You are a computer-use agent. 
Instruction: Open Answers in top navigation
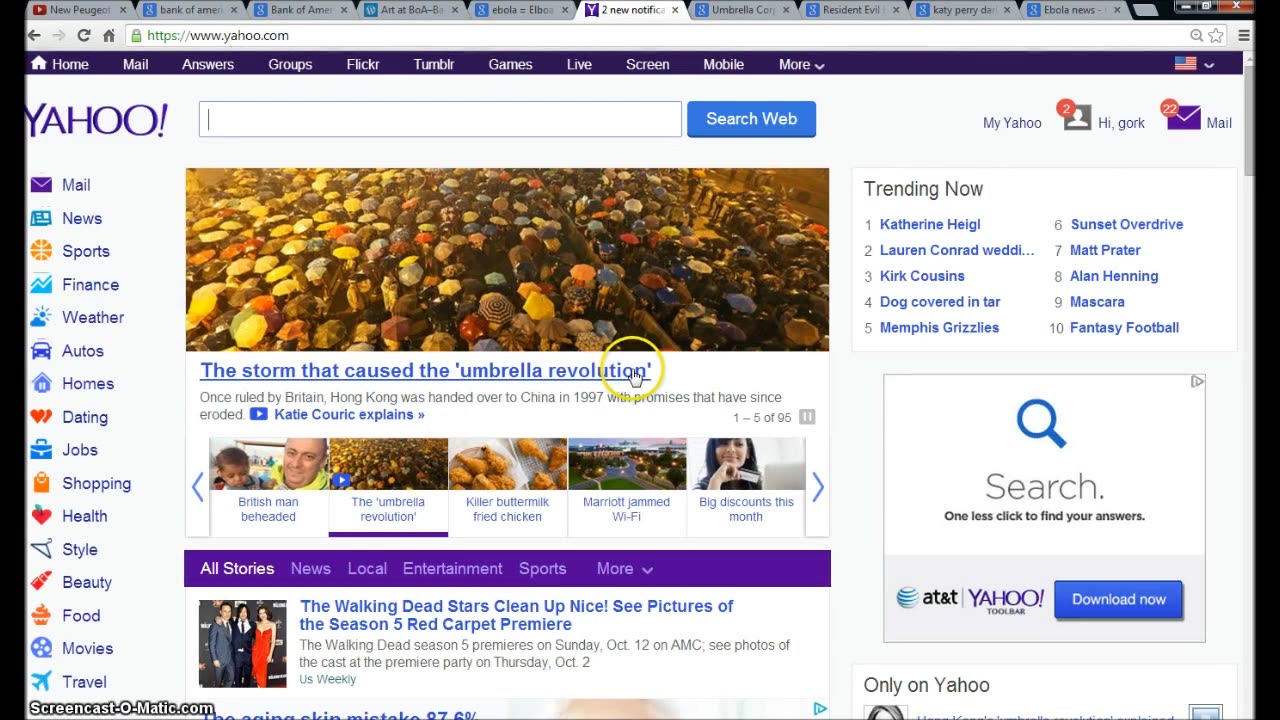(208, 64)
